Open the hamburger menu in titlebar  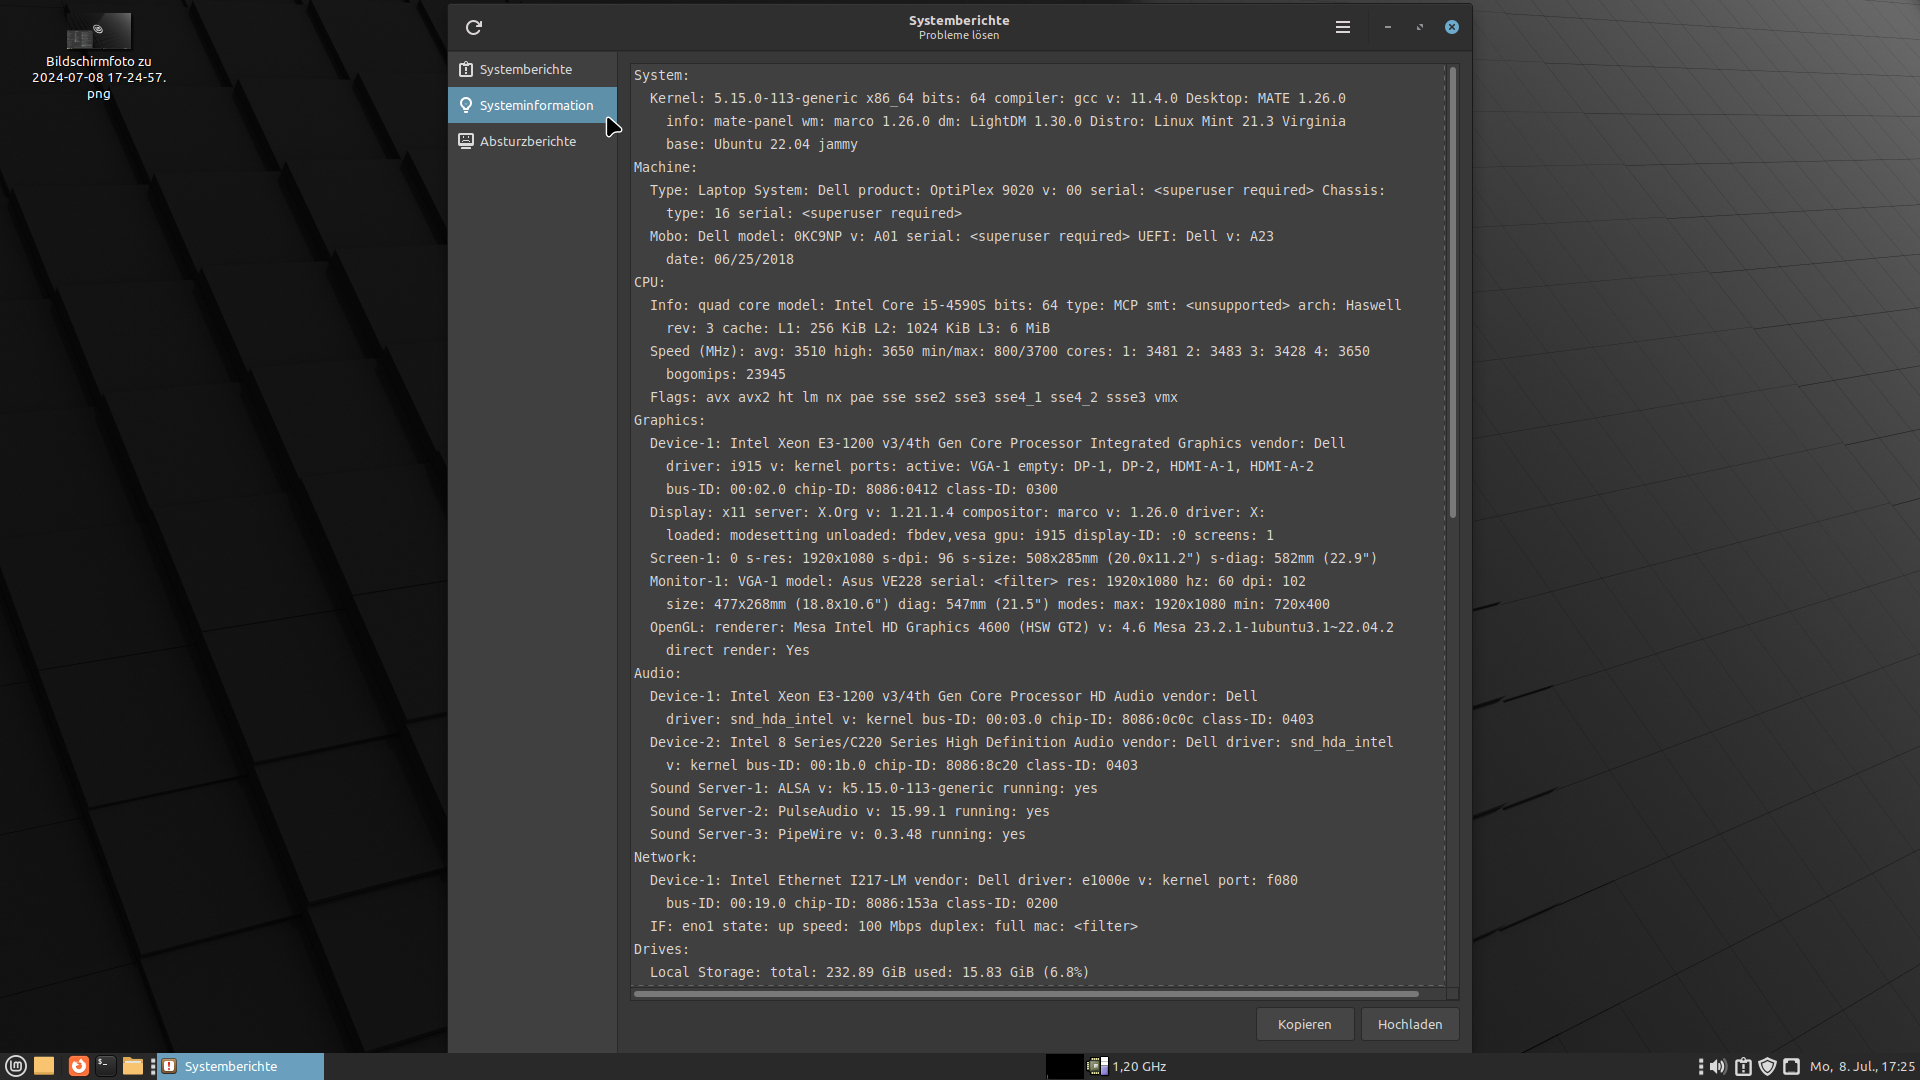click(1343, 27)
